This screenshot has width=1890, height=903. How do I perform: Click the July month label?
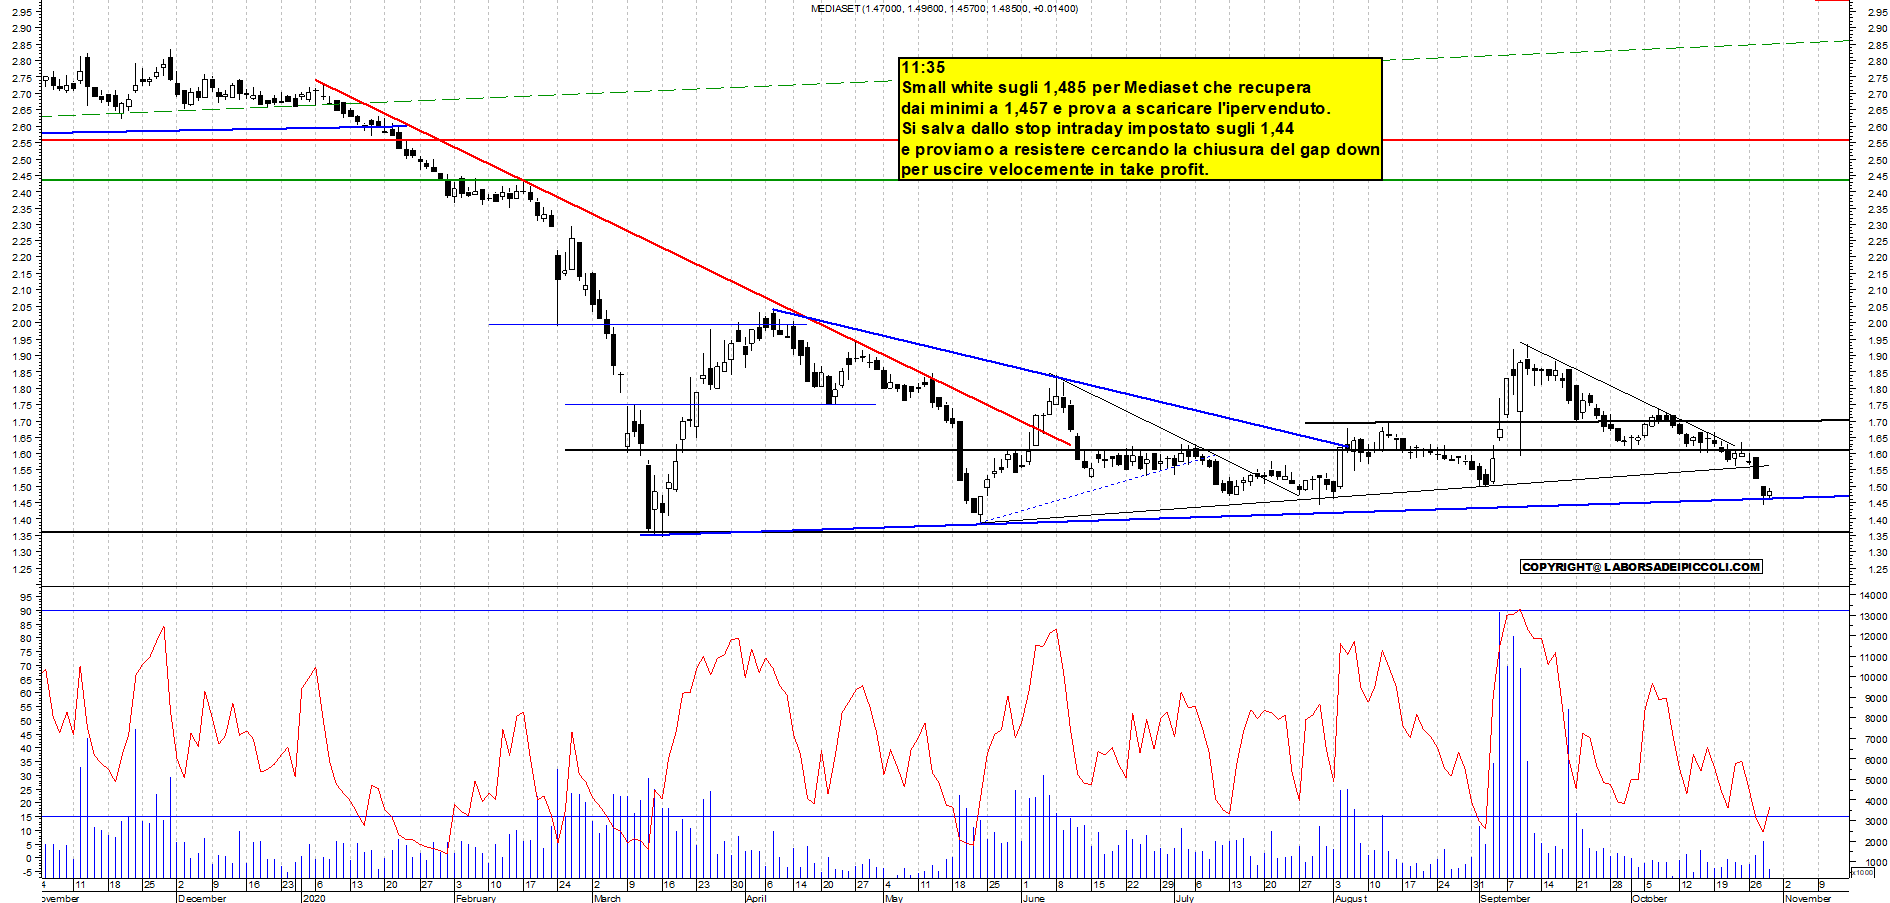click(1184, 898)
